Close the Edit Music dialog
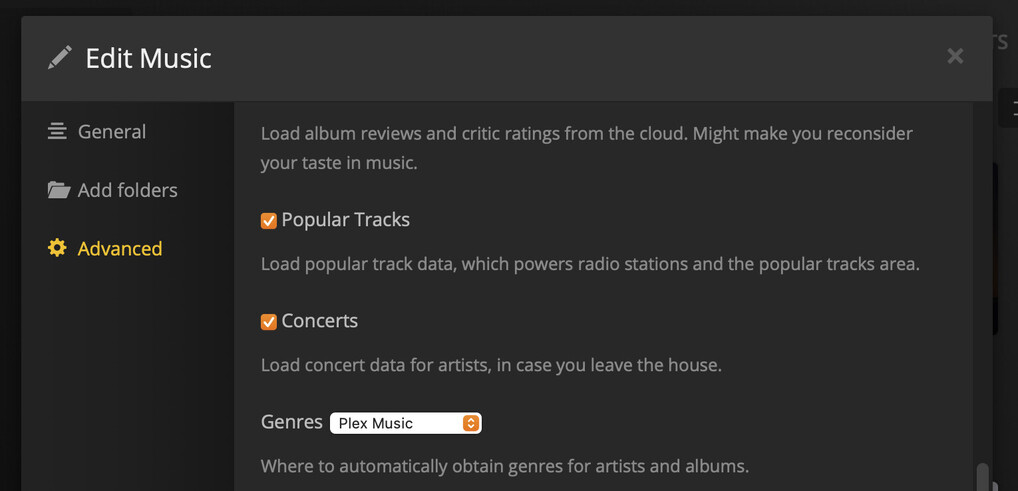This screenshot has width=1018, height=491. (x=955, y=56)
